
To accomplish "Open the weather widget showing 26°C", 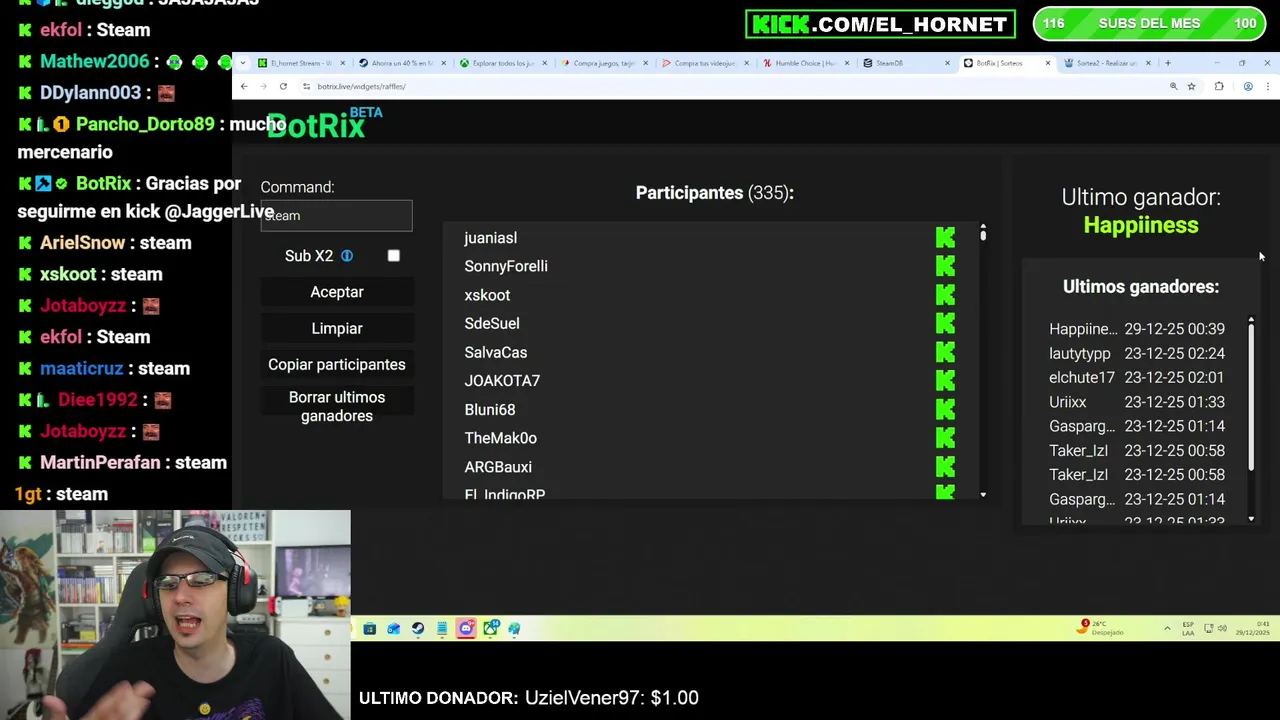I will pyautogui.click(x=1102, y=628).
